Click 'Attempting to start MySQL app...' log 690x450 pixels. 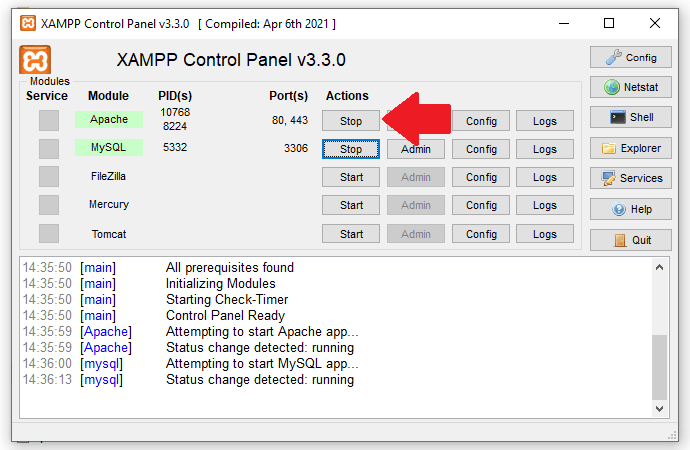tap(262, 363)
